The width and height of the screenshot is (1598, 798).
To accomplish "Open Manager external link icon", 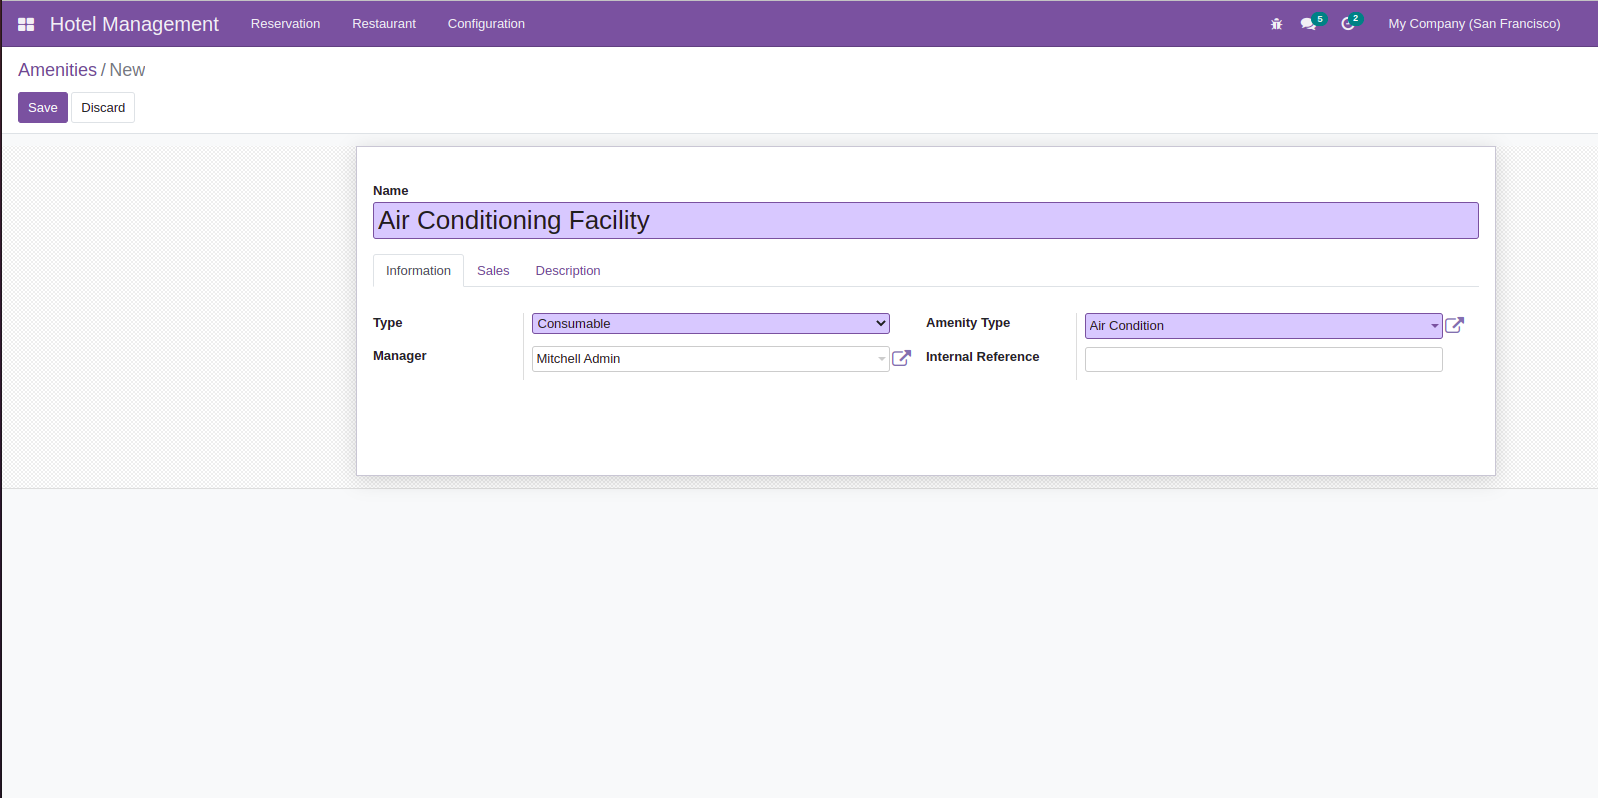I will pos(901,358).
